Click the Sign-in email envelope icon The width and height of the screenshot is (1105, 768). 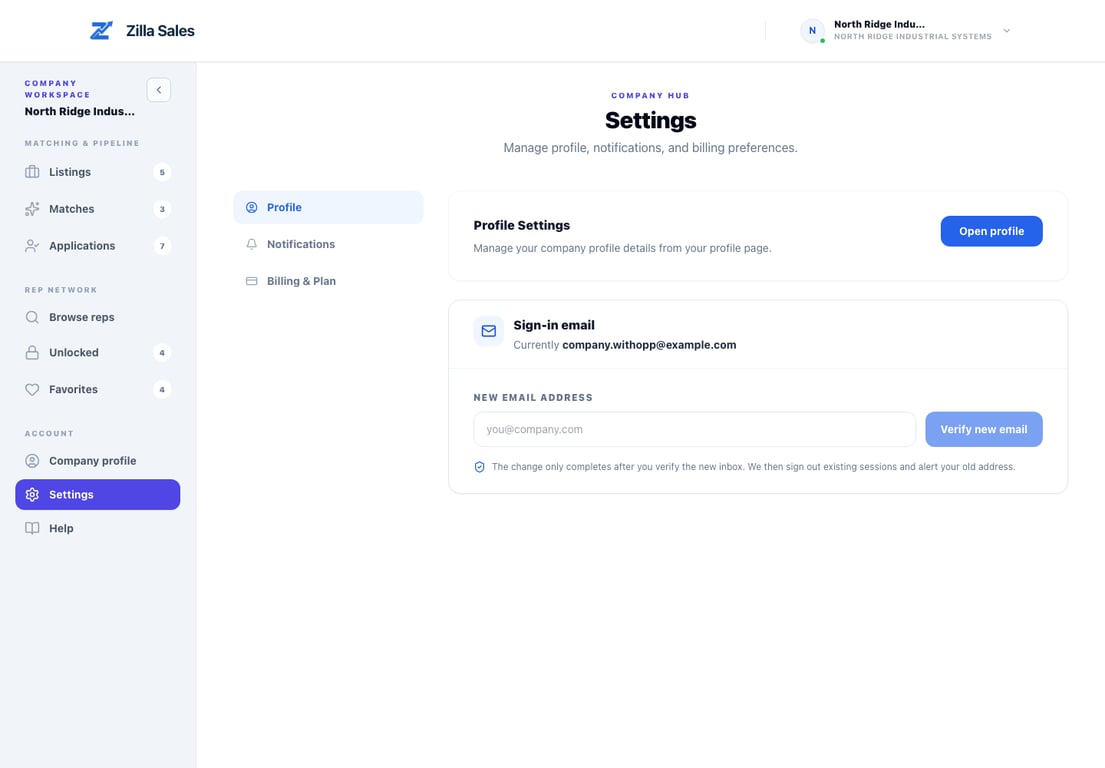tap(488, 331)
